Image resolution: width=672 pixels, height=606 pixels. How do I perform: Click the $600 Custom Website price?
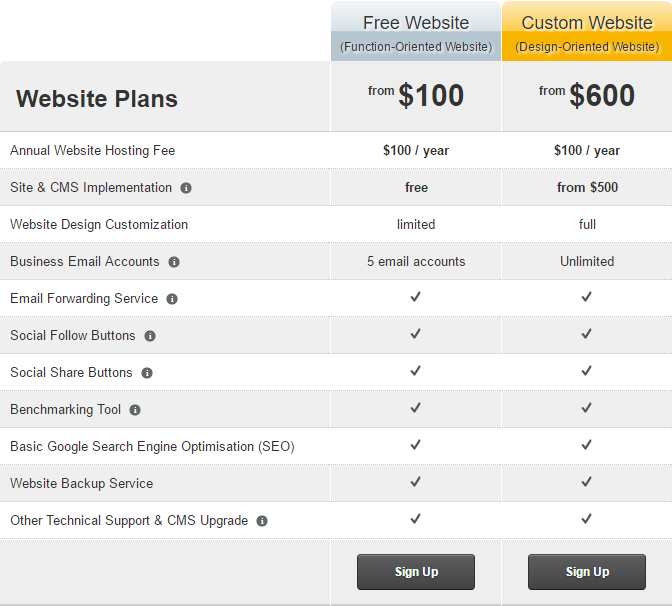601,95
